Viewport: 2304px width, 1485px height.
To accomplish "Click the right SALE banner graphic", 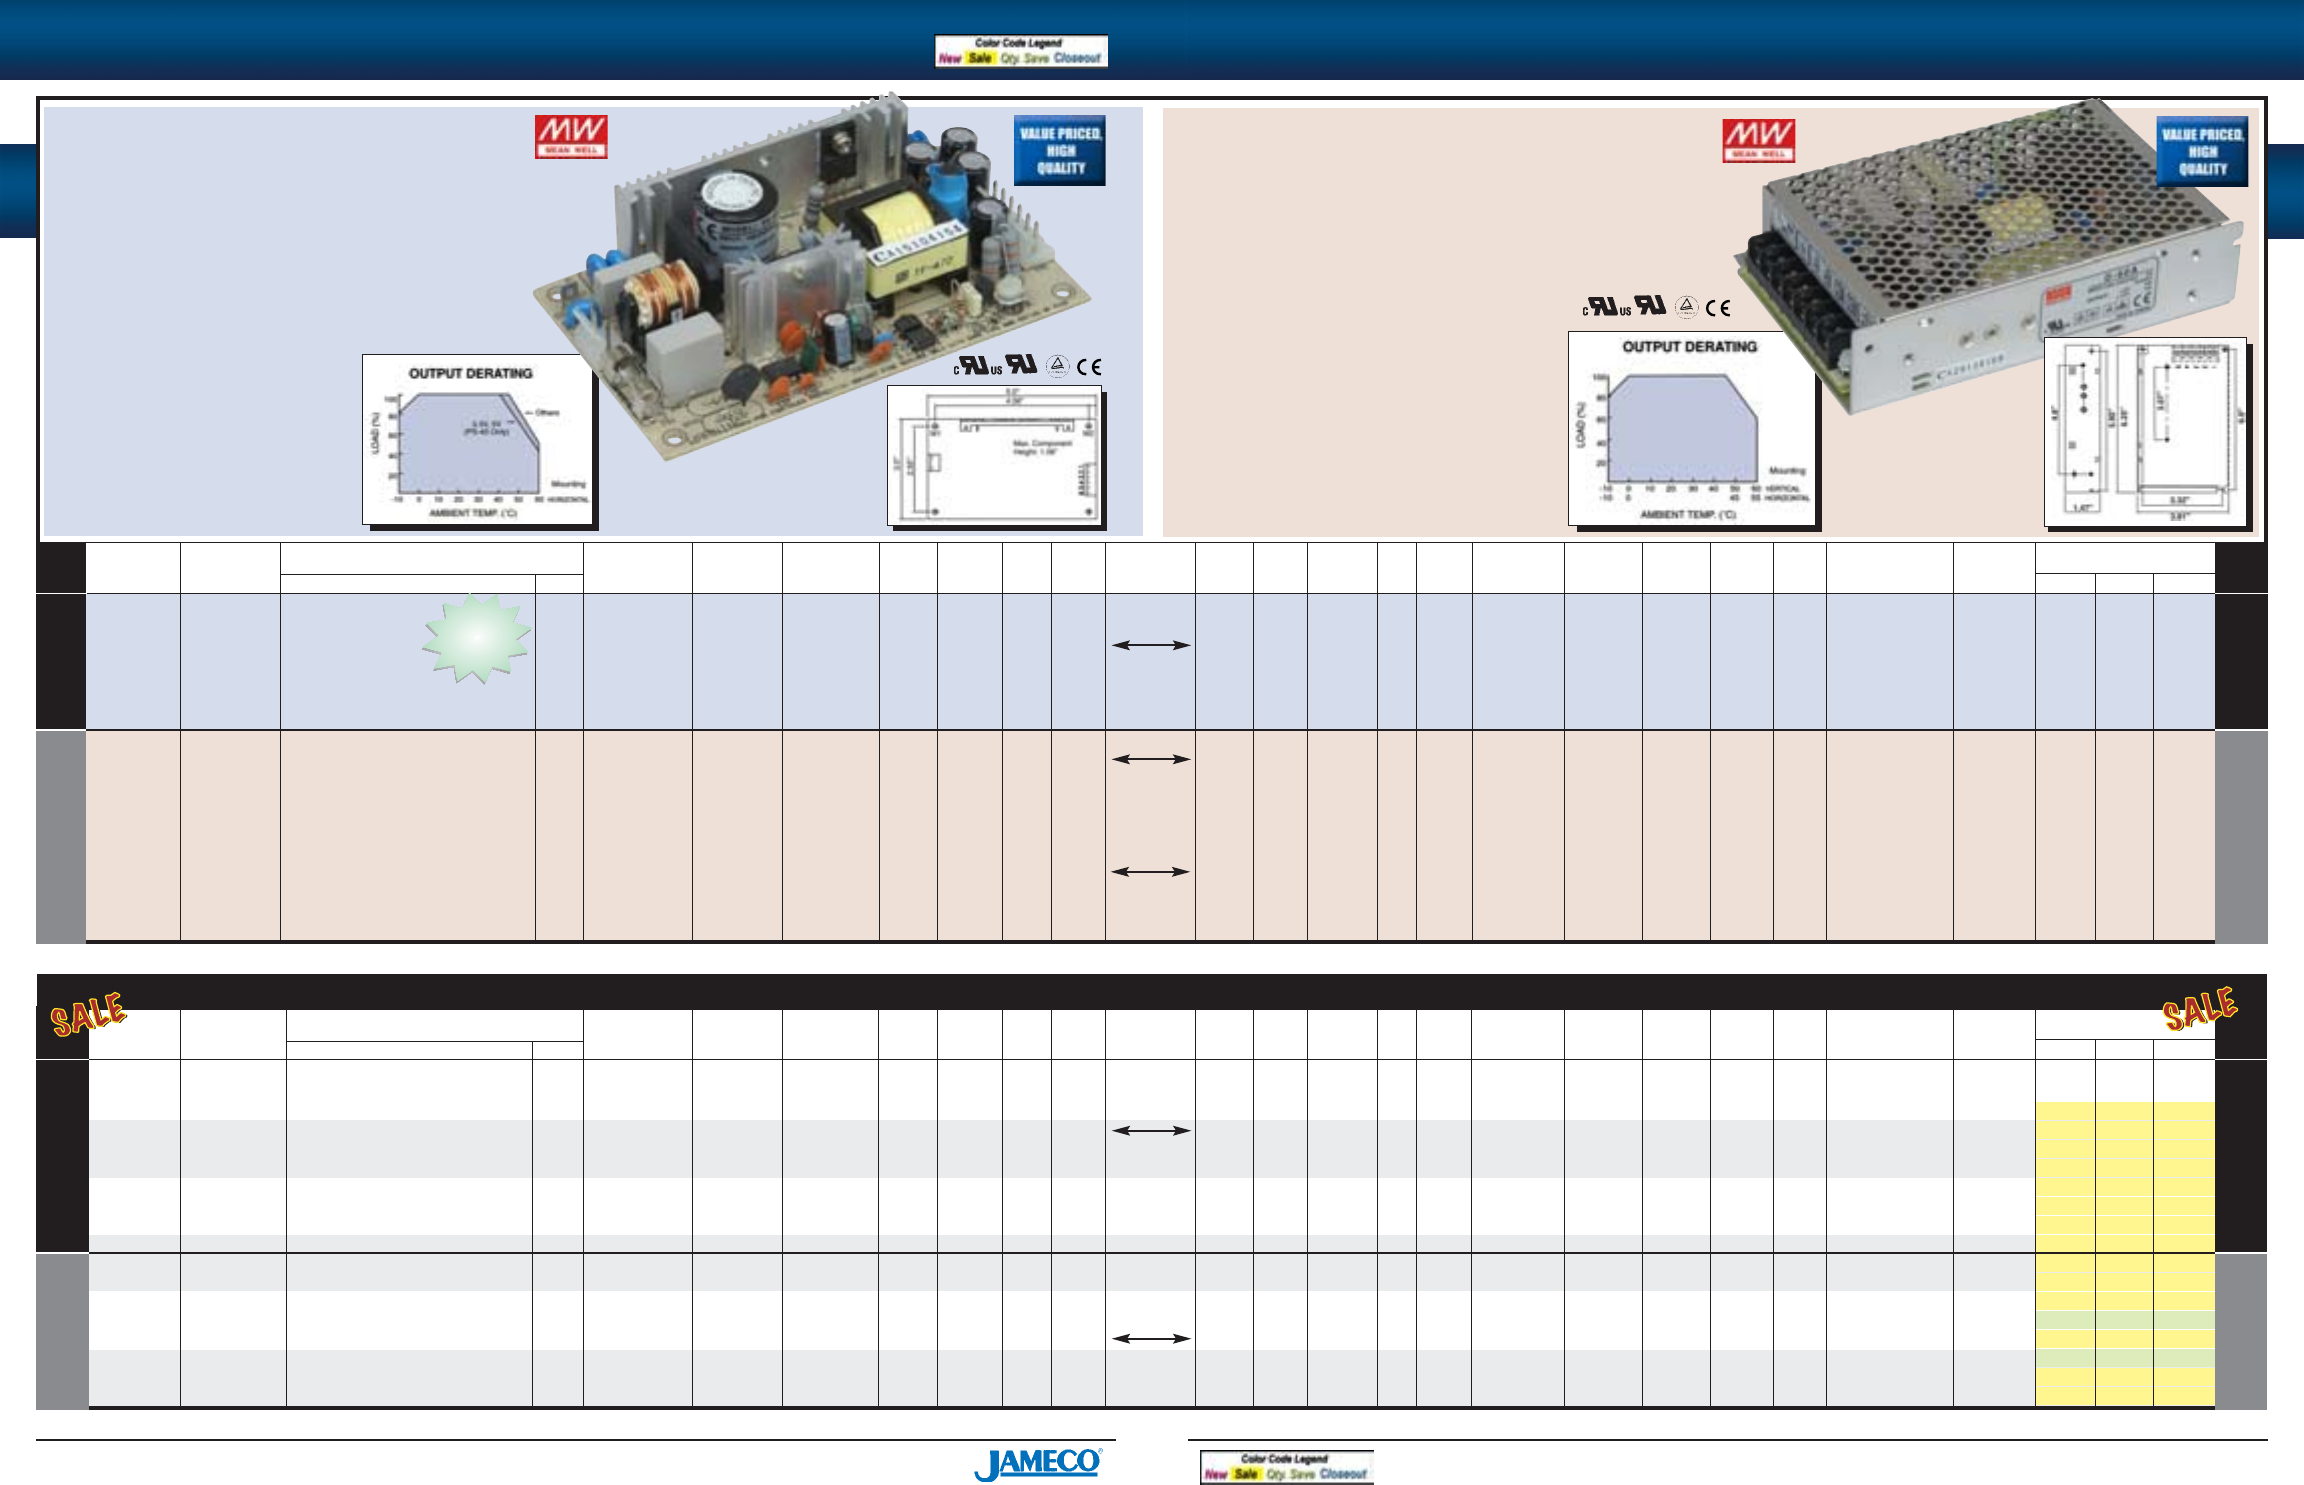I will pos(2200,1009).
